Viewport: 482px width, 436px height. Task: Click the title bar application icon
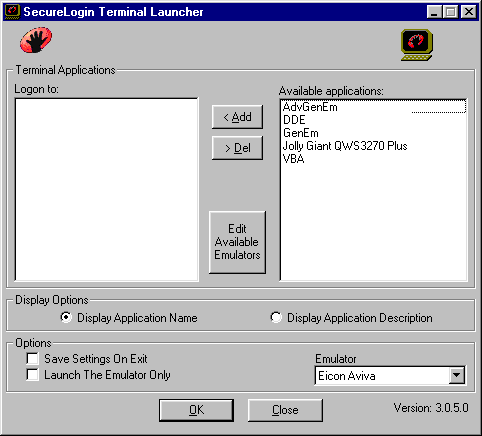(x=12, y=12)
